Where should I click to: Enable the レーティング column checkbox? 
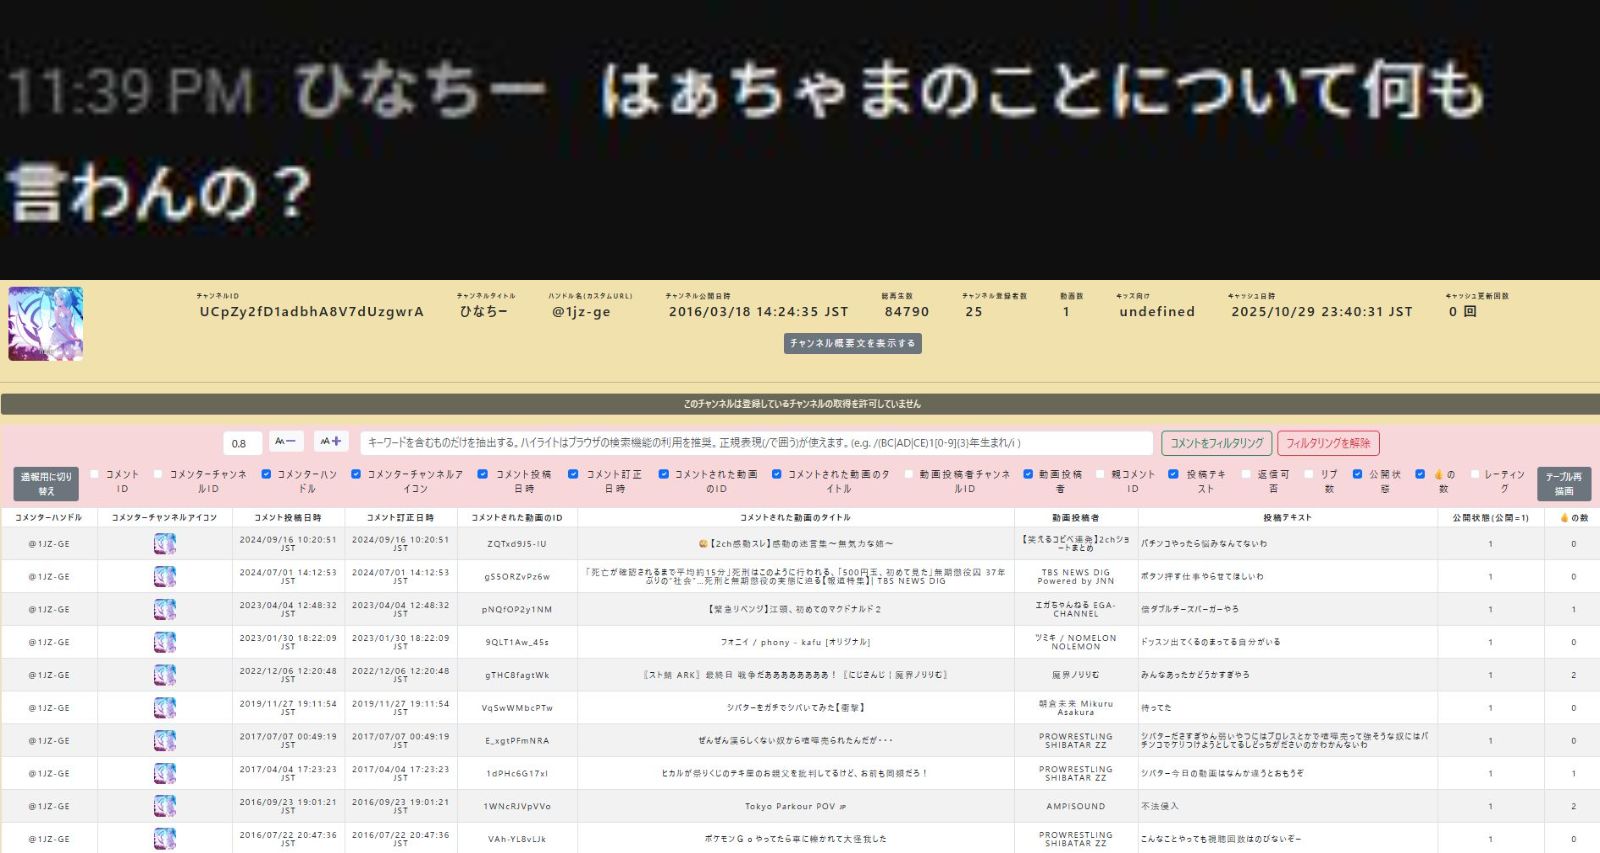[1474, 474]
